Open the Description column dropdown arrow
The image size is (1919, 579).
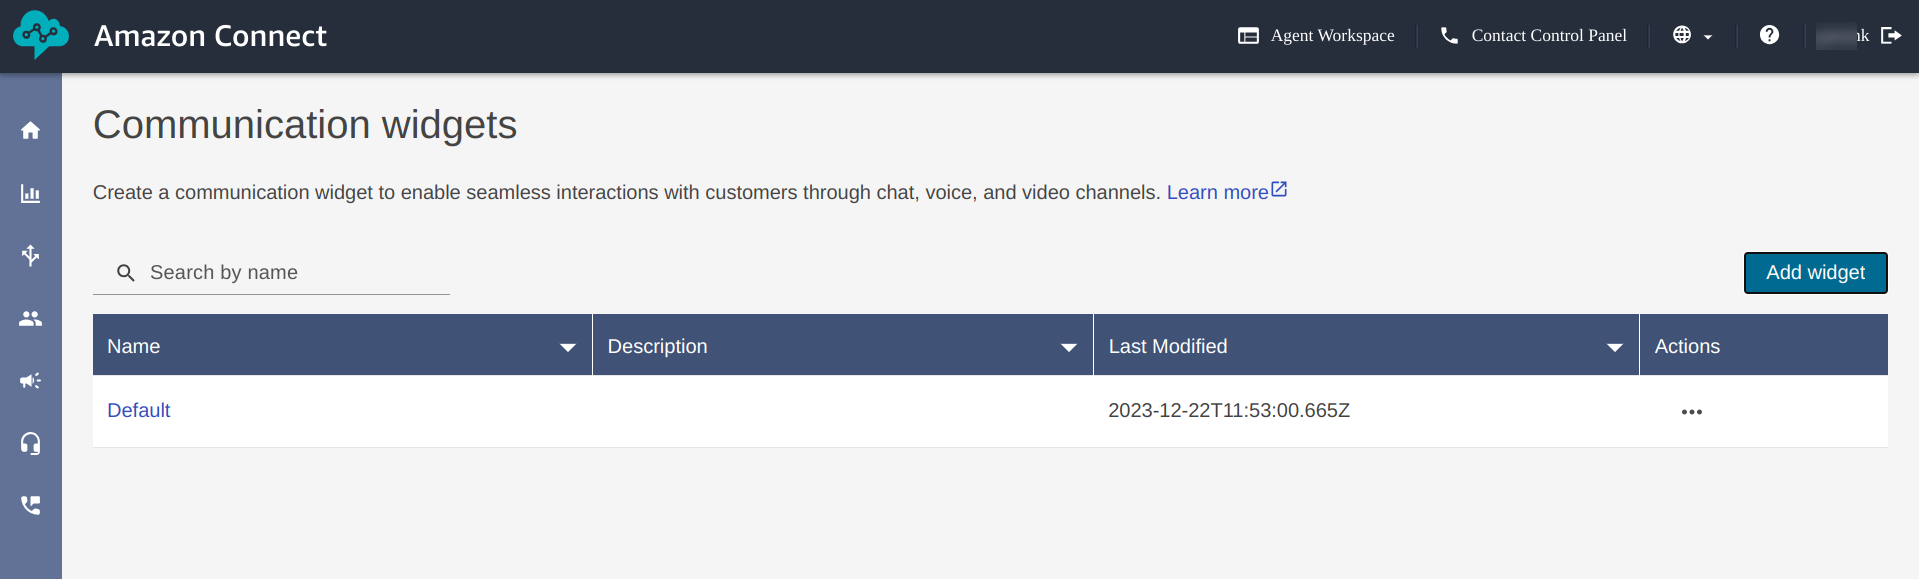coord(1068,347)
